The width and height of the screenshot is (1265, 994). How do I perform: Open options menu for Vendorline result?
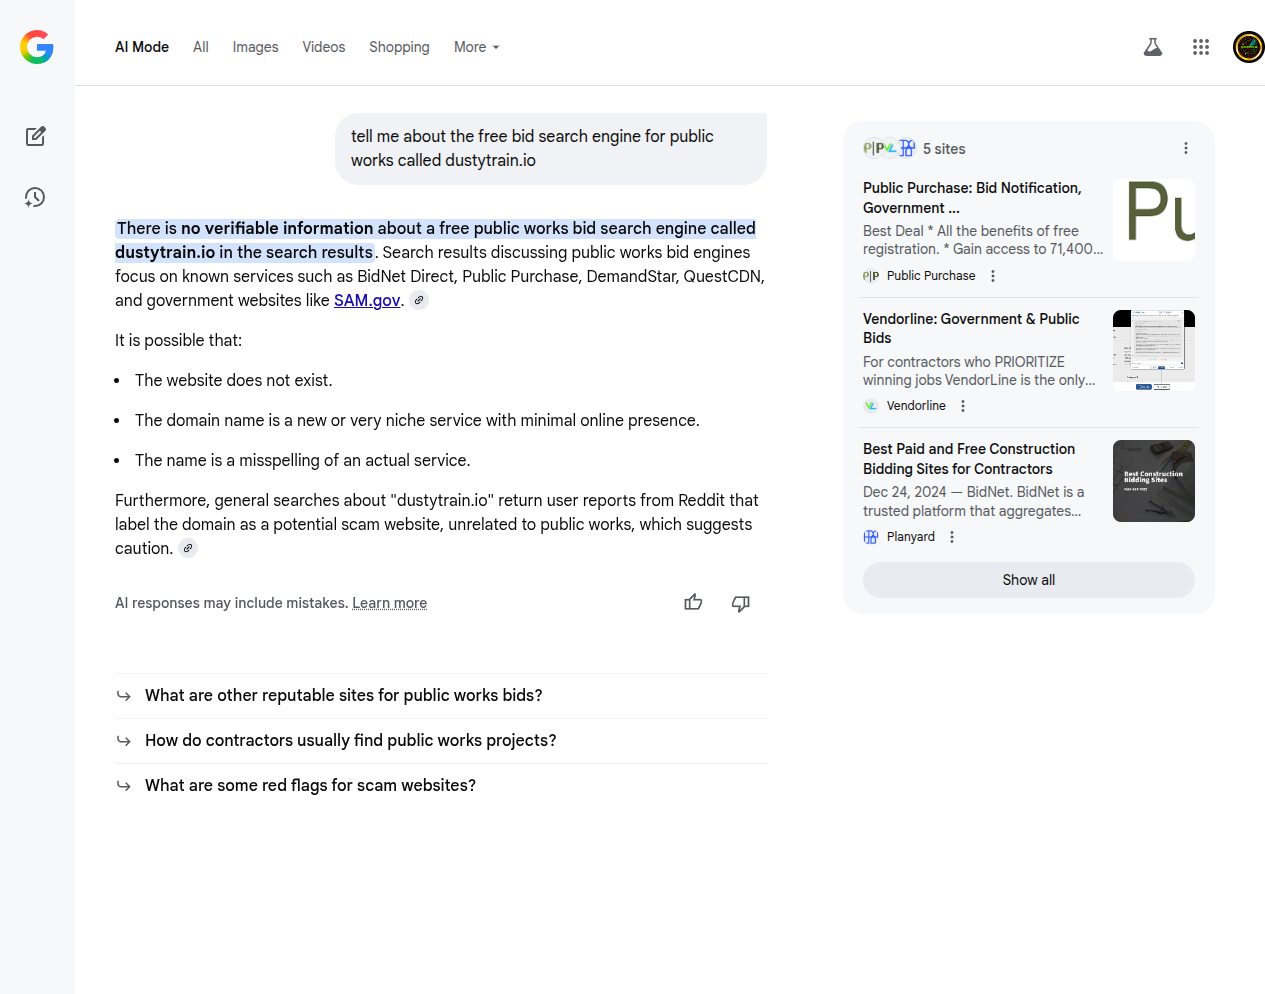coord(963,406)
